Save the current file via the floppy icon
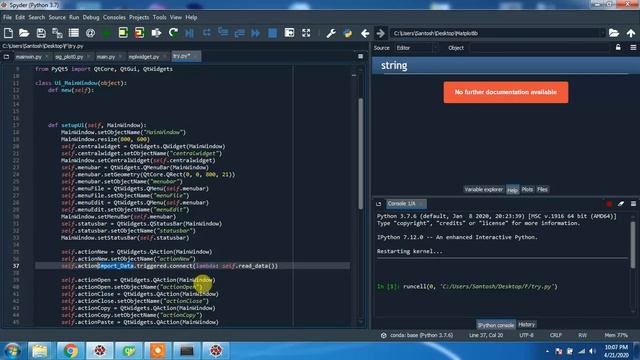The height and width of the screenshot is (360, 640). [41, 33]
